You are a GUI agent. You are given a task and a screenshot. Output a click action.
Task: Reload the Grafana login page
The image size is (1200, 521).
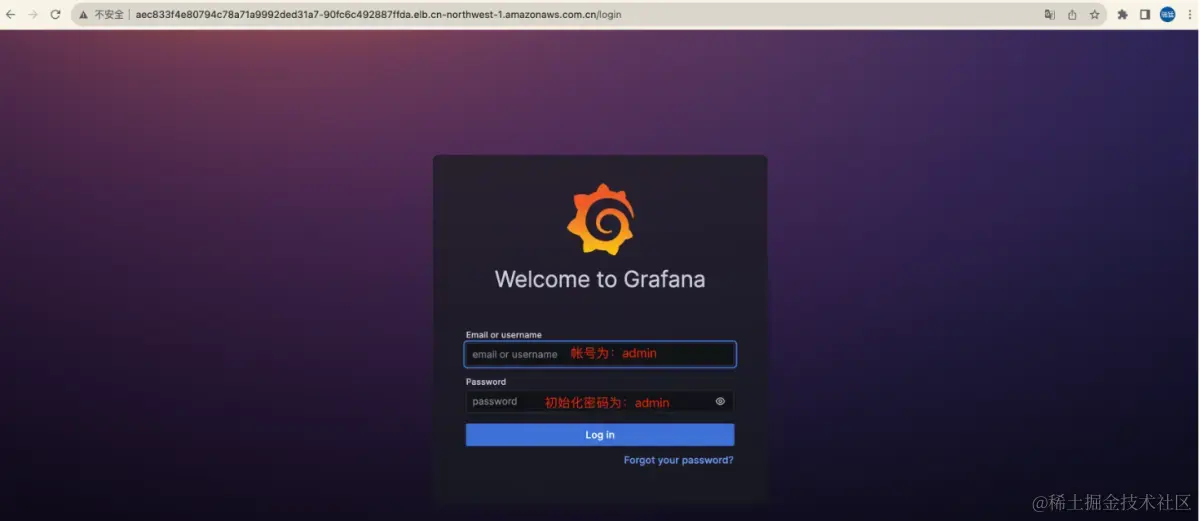(55, 15)
